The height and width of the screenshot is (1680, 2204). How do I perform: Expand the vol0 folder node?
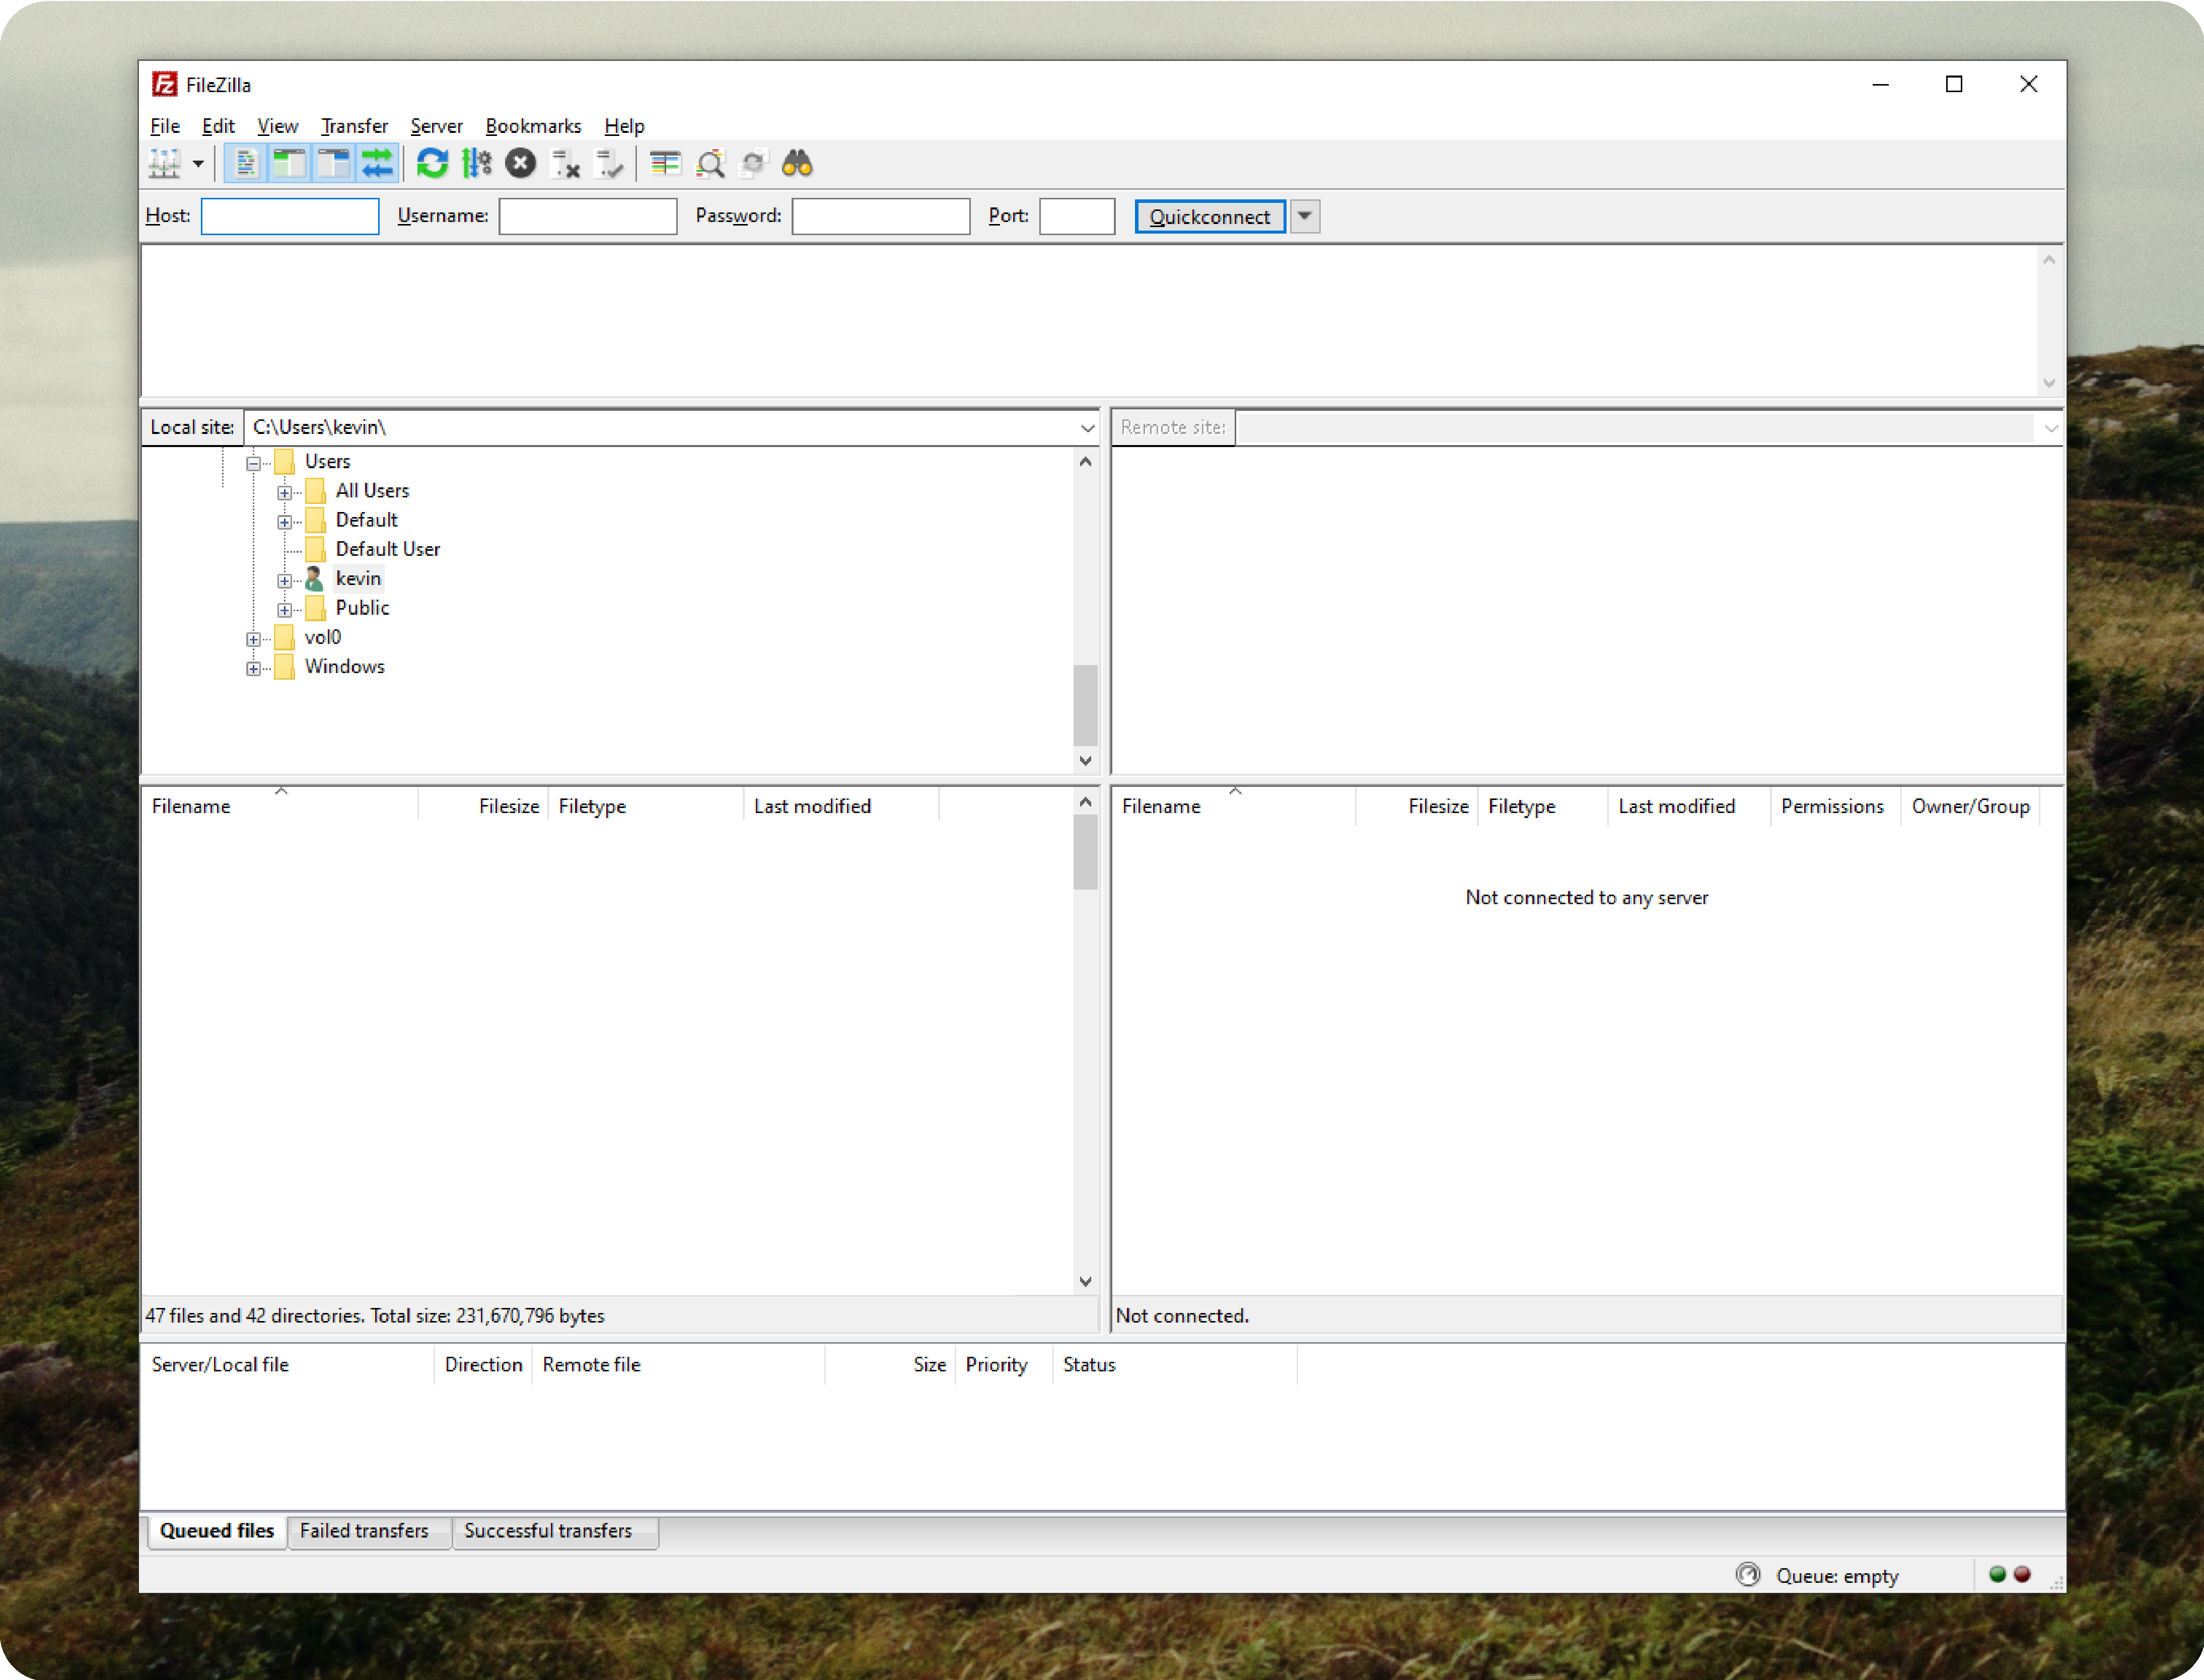coord(254,639)
